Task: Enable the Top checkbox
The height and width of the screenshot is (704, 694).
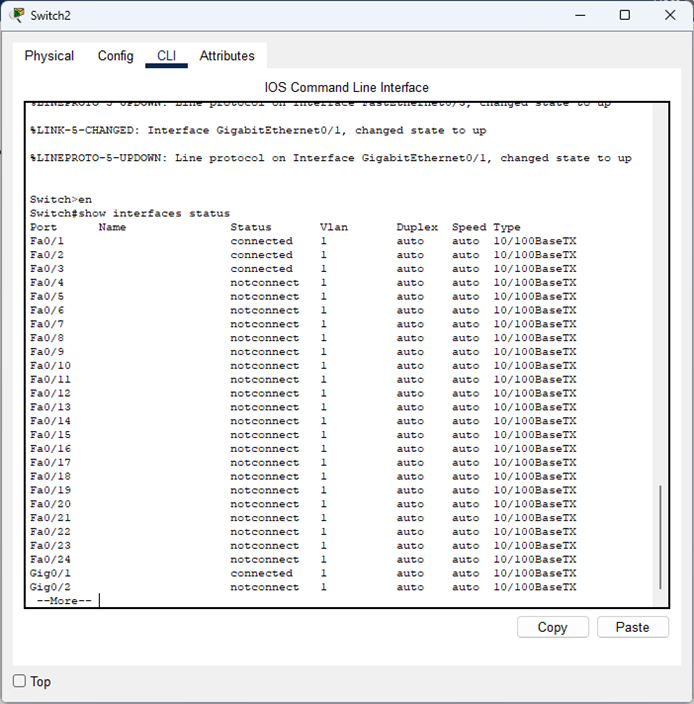Action: (x=20, y=681)
